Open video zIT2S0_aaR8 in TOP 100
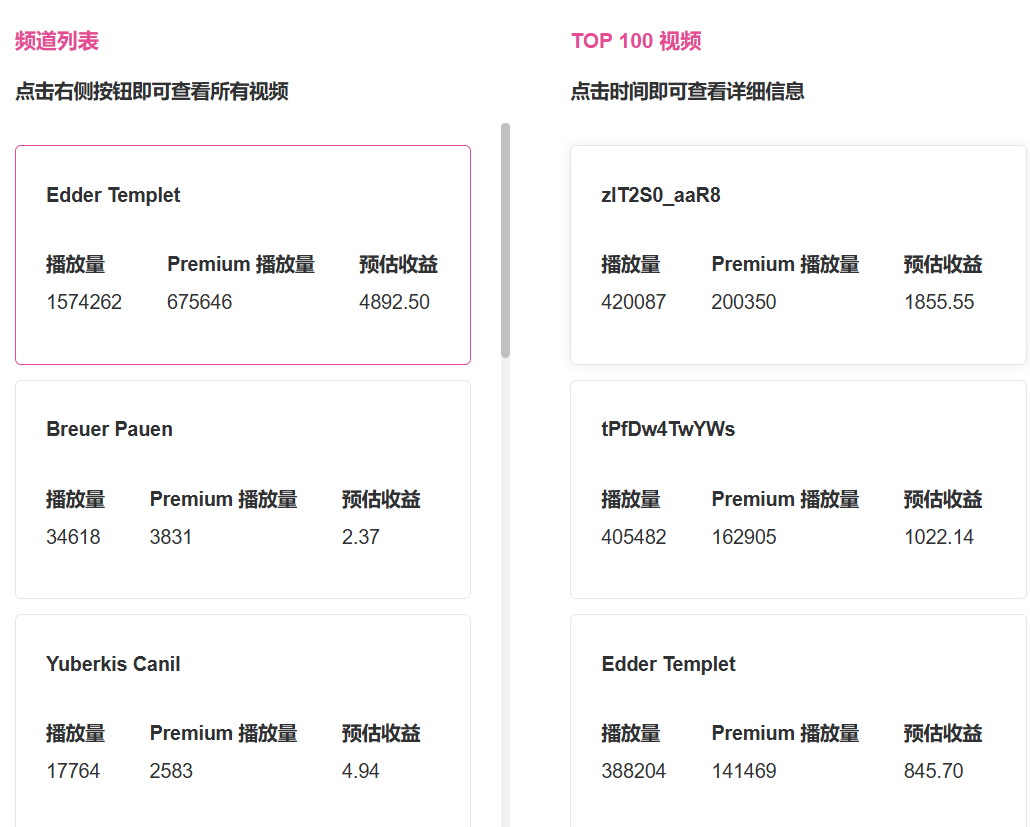Image resolution: width=1030 pixels, height=827 pixels. 661,195
